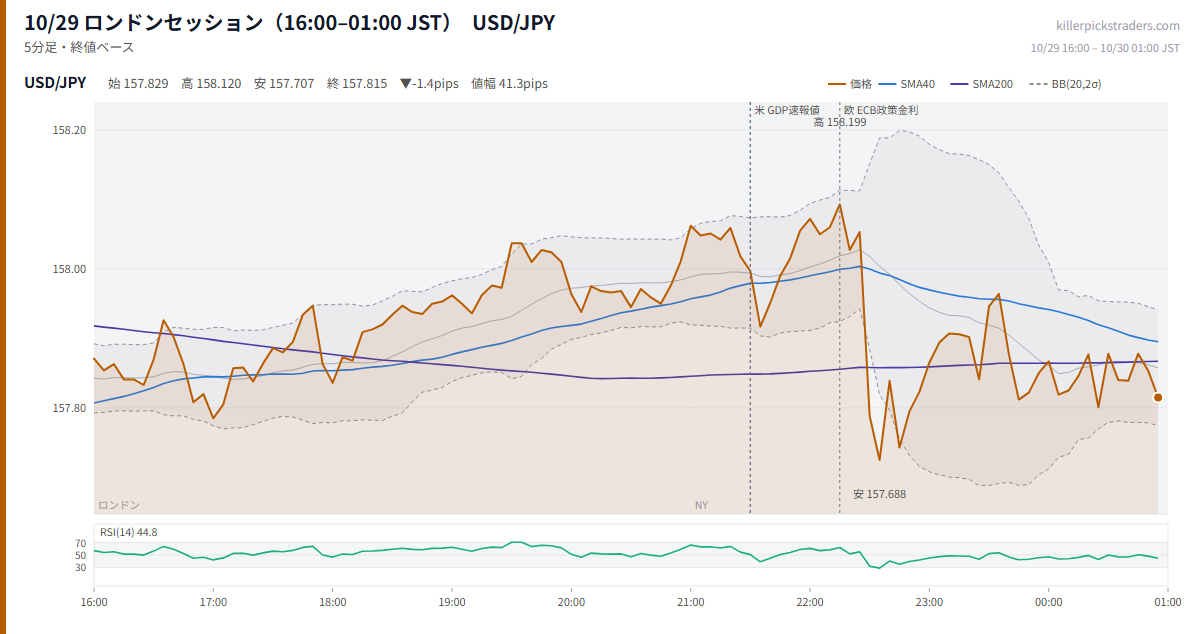Toggle the BB(20,2σ) legend entry

click(x=1064, y=84)
